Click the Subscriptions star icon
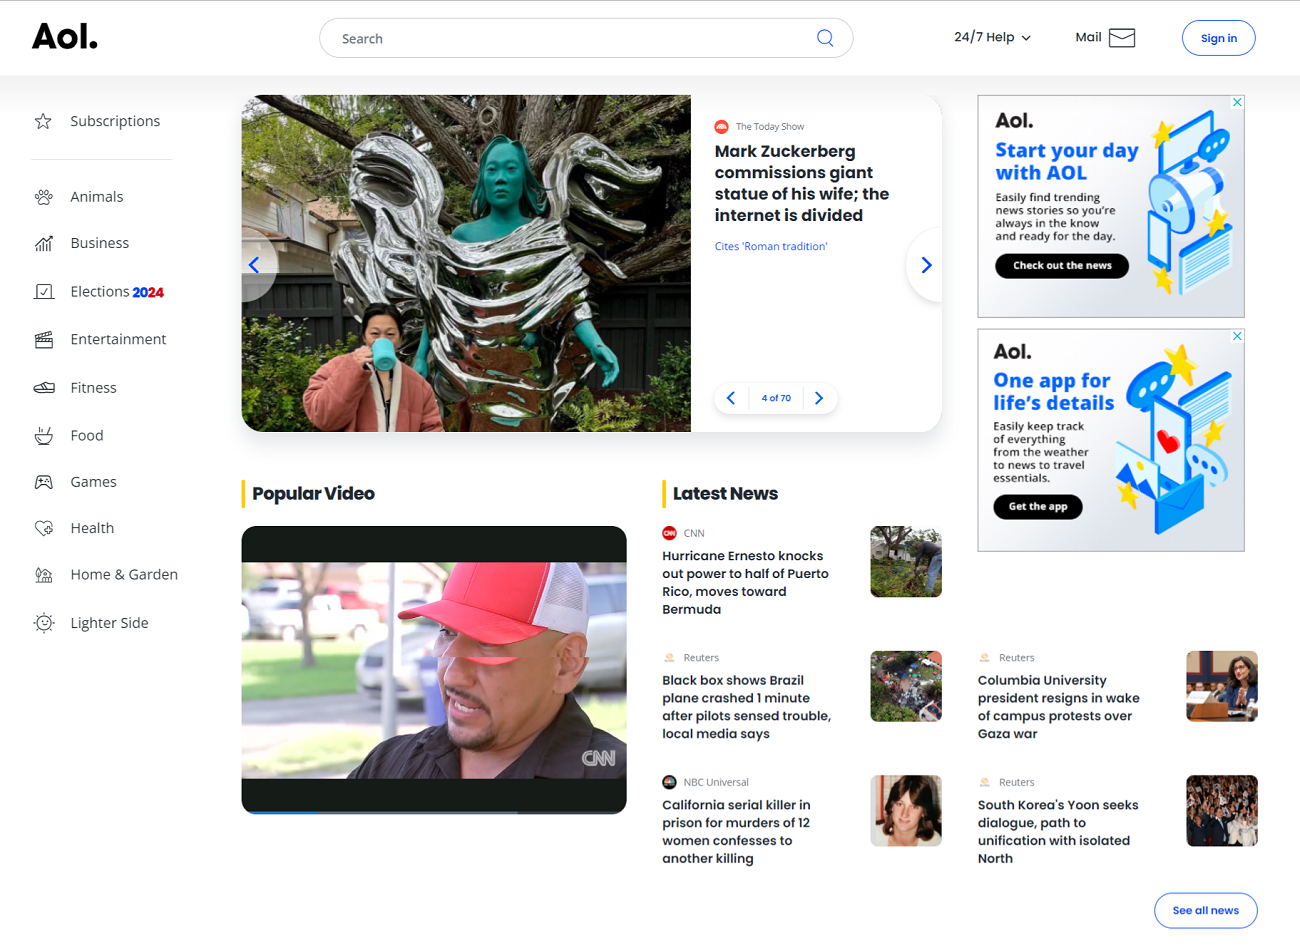 click(x=43, y=121)
